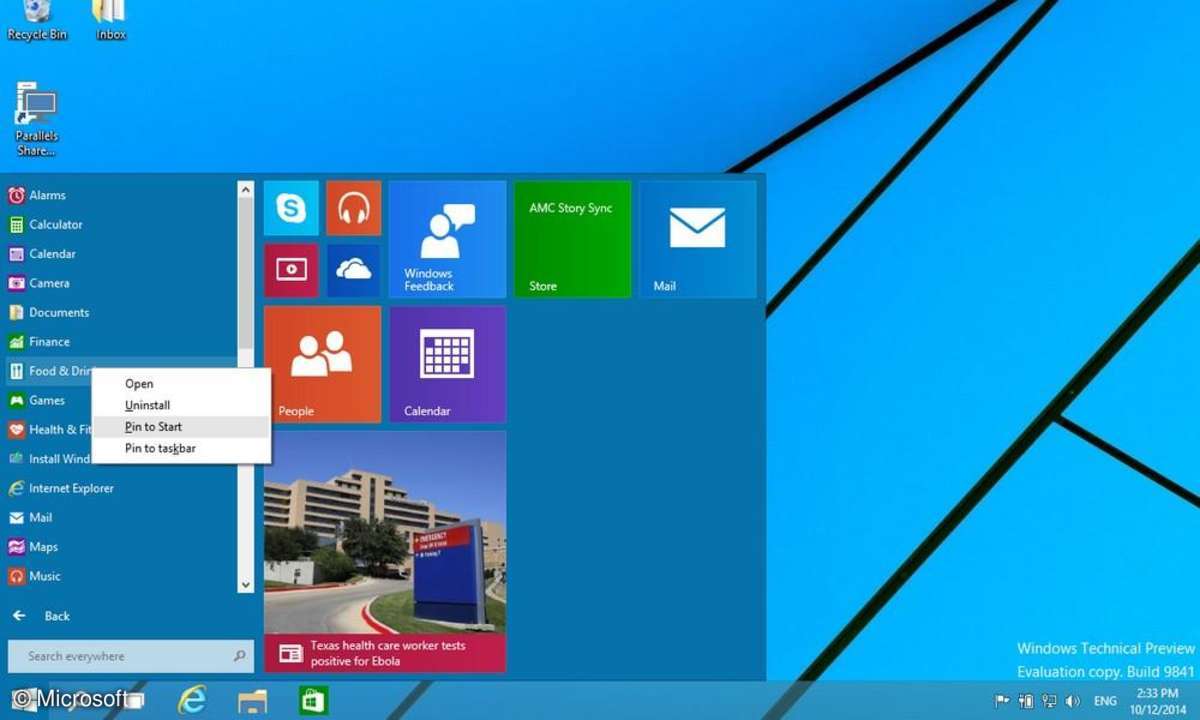Image resolution: width=1200 pixels, height=720 pixels.
Task: Open the network tray icon
Action: 1049,701
